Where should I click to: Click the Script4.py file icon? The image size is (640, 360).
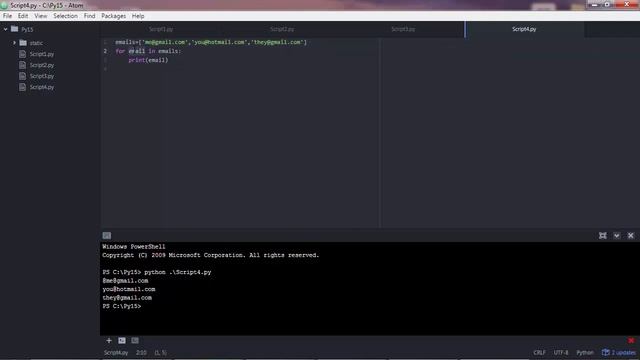23,87
